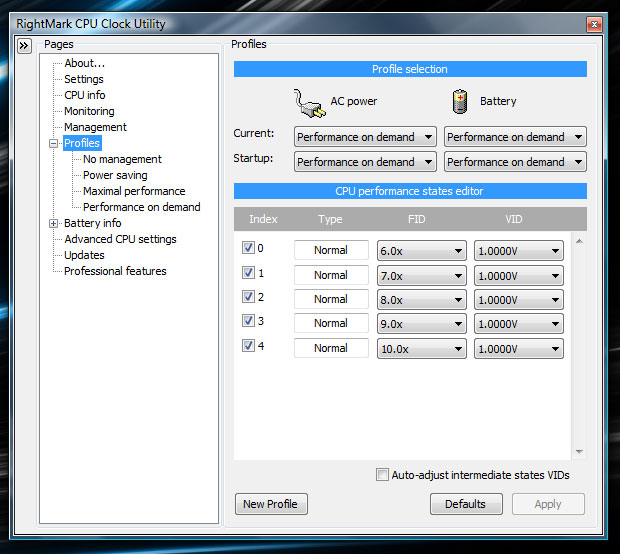This screenshot has width=620, height=554.
Task: Click the states list scroll up arrow
Action: coord(579,241)
